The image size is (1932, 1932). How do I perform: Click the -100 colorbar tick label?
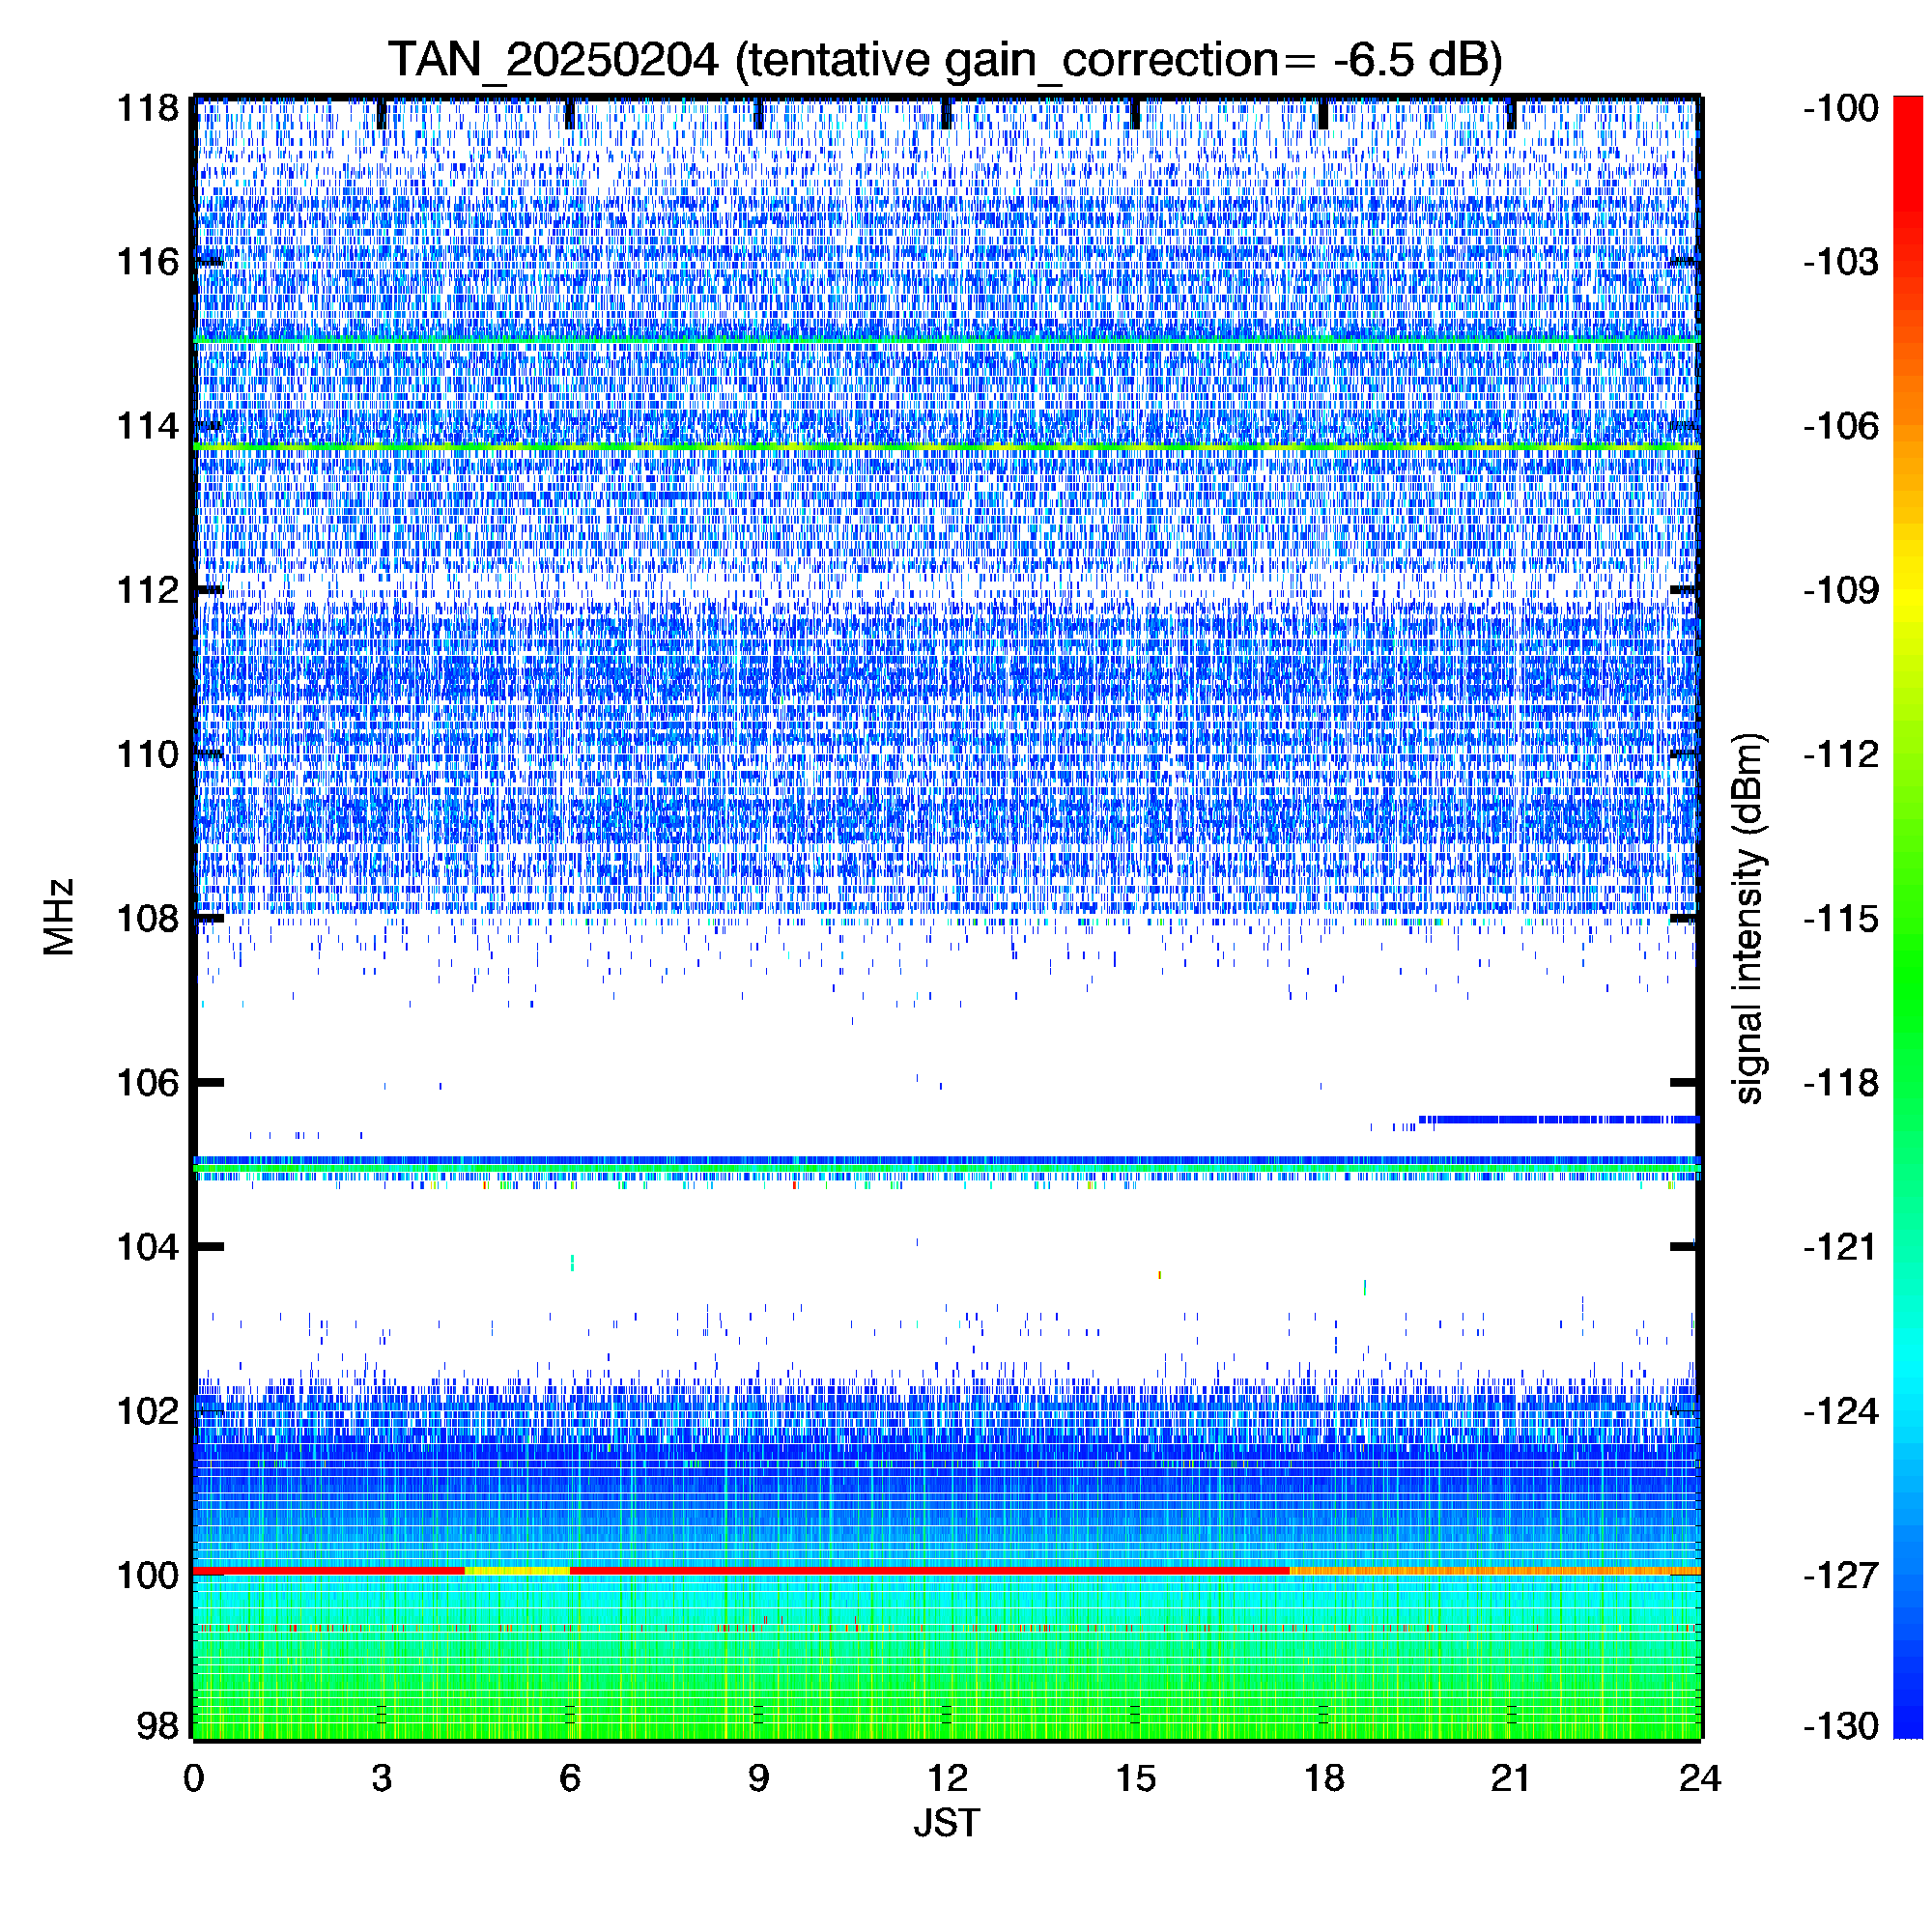click(x=1841, y=108)
